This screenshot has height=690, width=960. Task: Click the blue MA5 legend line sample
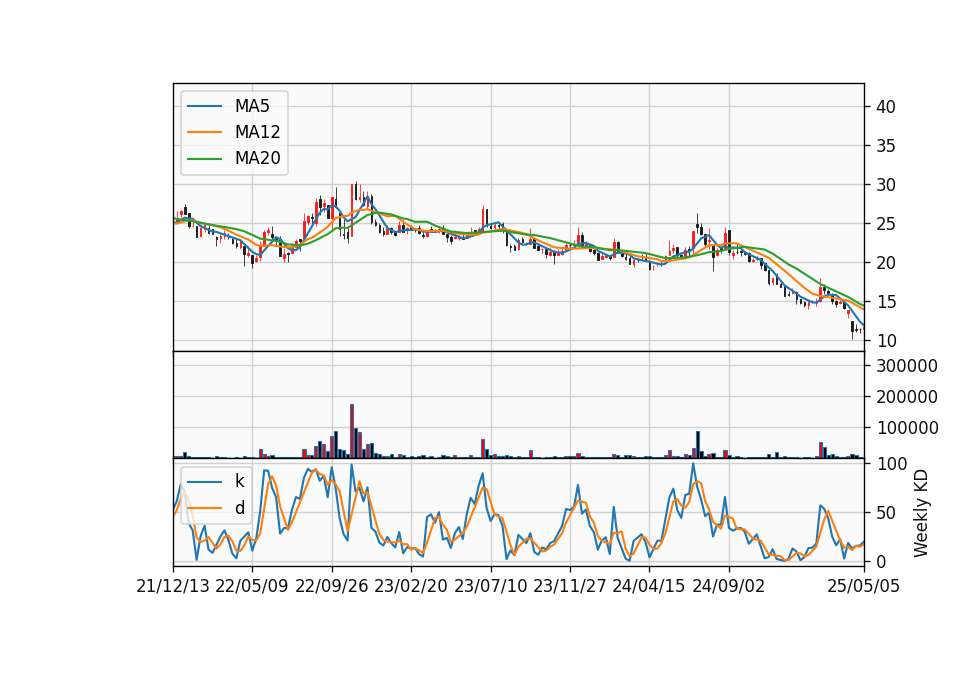(x=204, y=107)
